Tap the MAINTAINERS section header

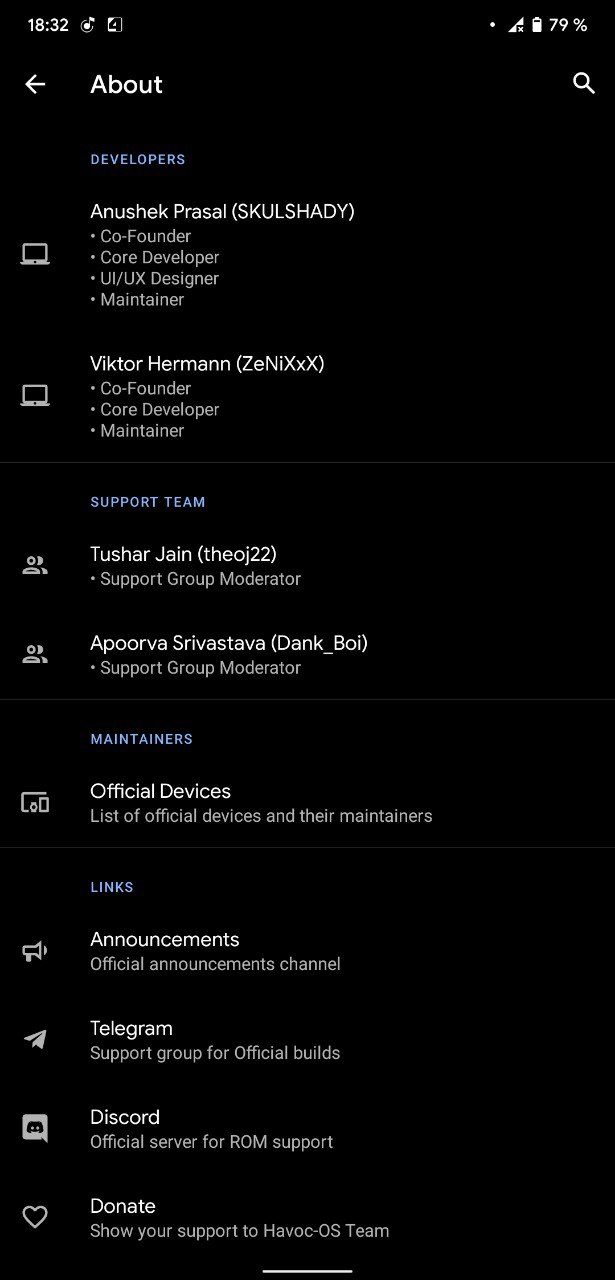(141, 739)
